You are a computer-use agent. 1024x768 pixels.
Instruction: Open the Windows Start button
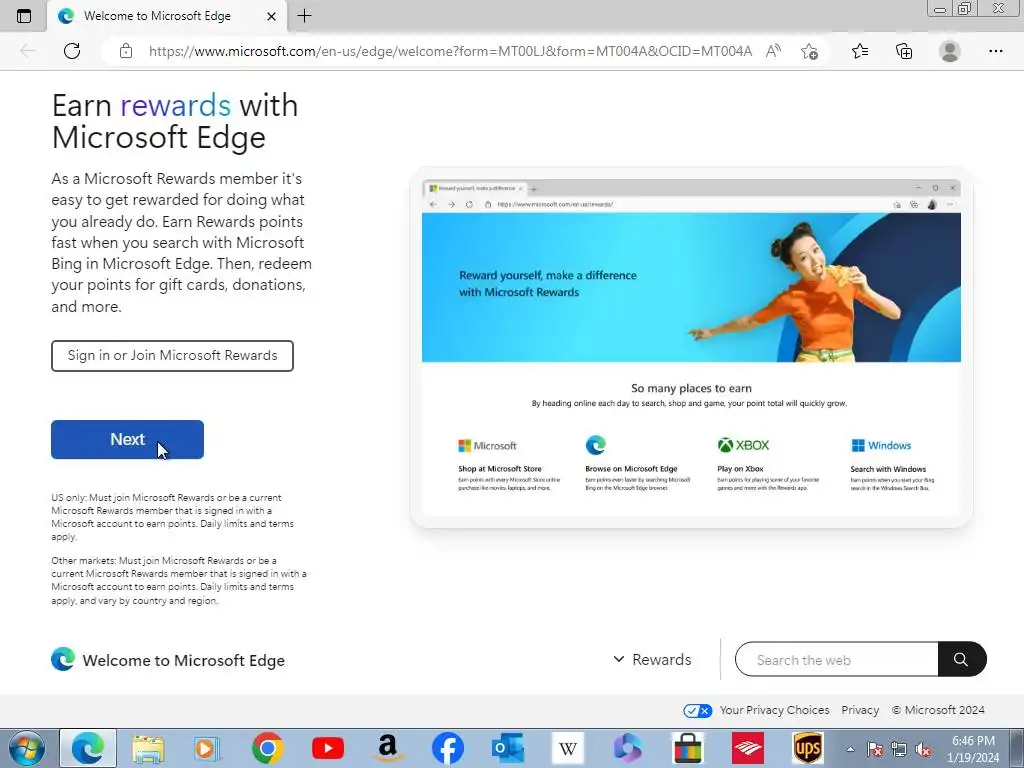(x=26, y=748)
